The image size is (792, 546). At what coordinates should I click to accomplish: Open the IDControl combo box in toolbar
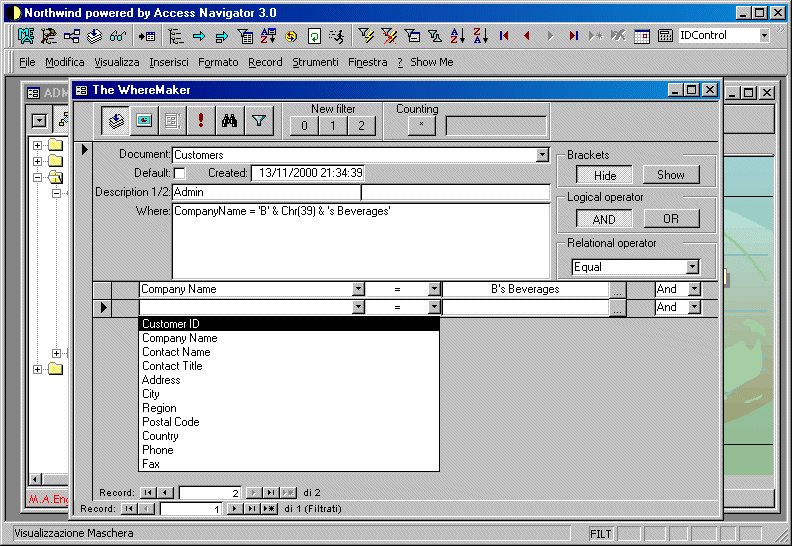pos(764,36)
